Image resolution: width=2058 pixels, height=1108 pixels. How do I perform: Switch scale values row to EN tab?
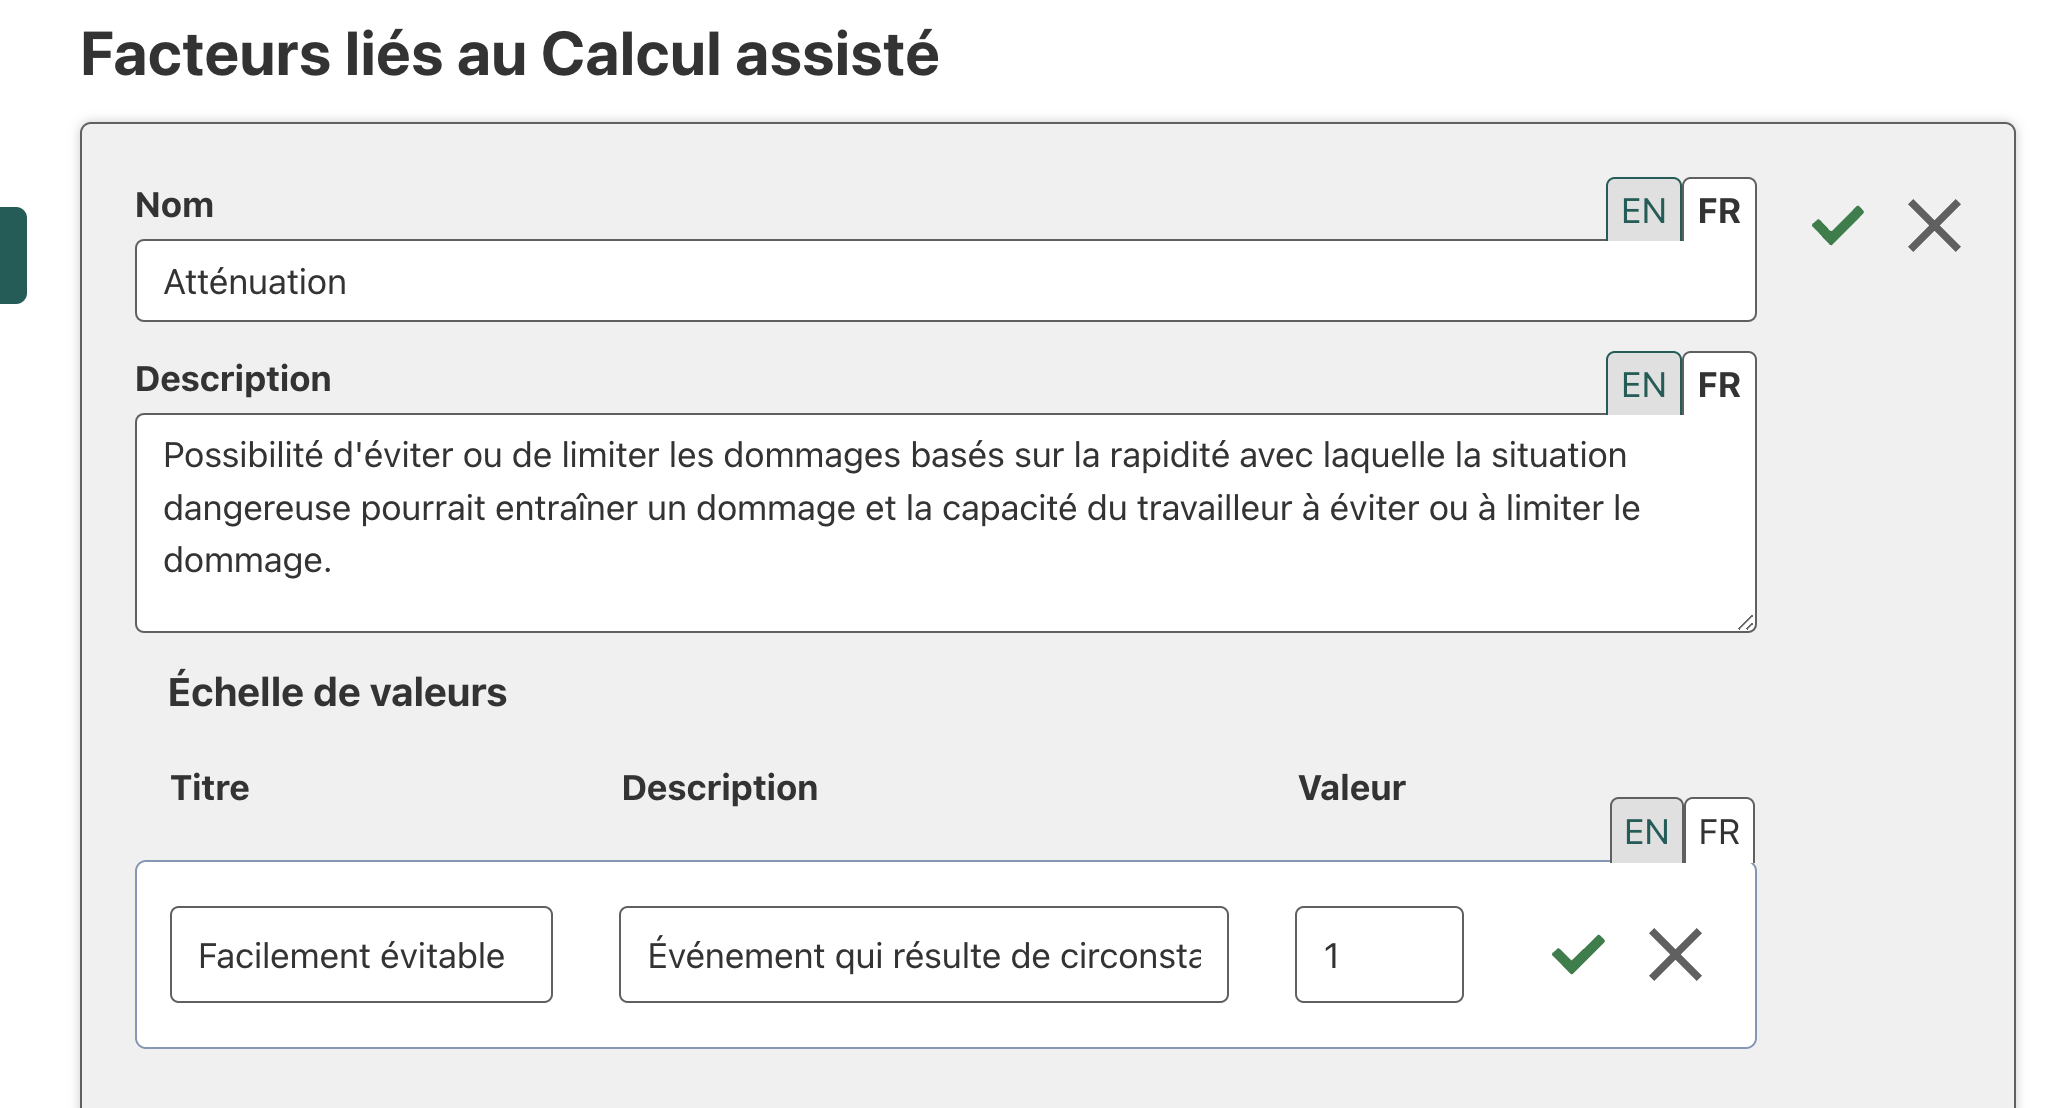pos(1646,831)
